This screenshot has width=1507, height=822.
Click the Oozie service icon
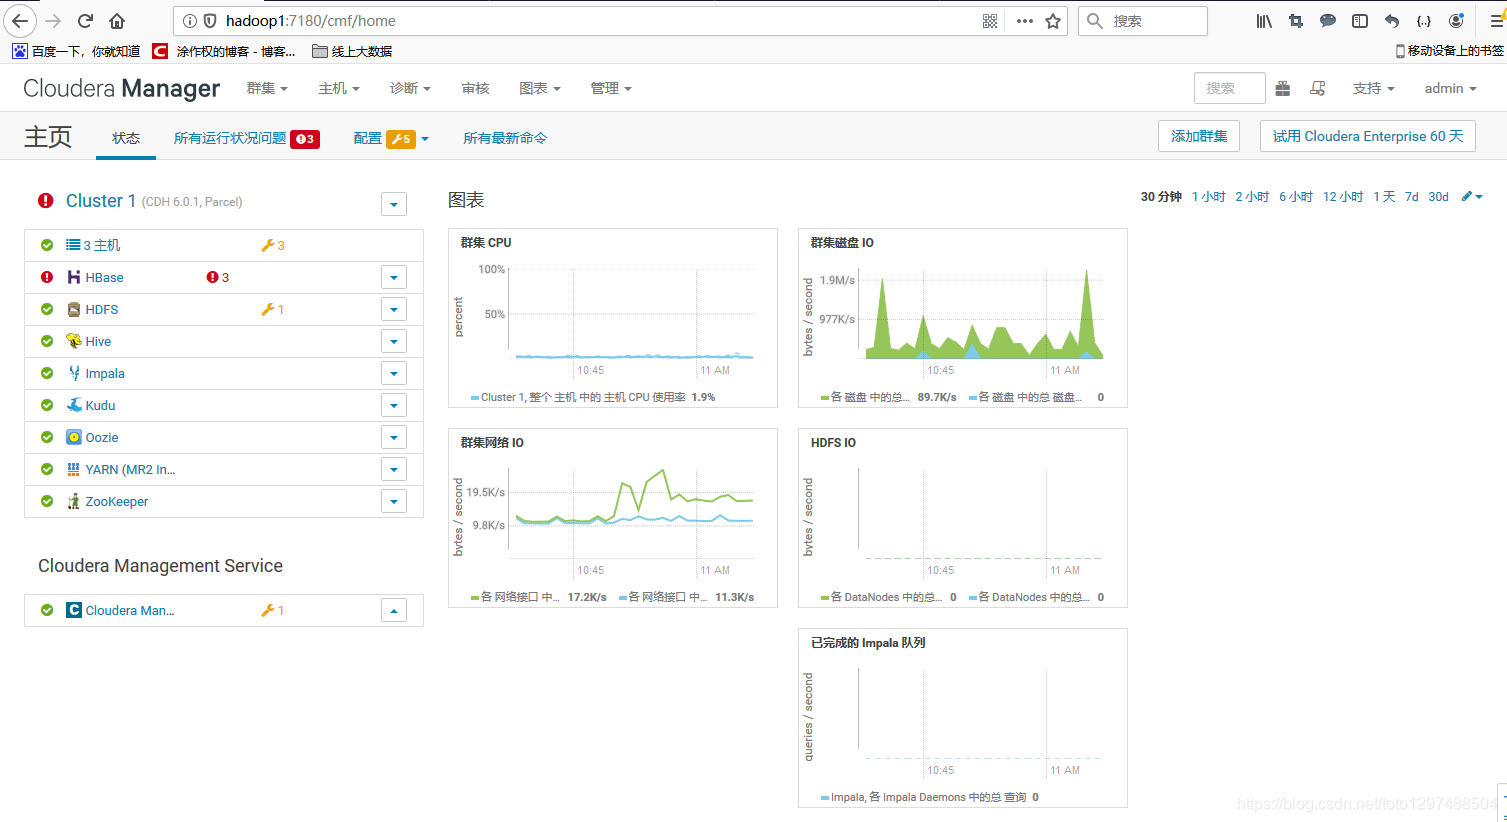coord(74,437)
